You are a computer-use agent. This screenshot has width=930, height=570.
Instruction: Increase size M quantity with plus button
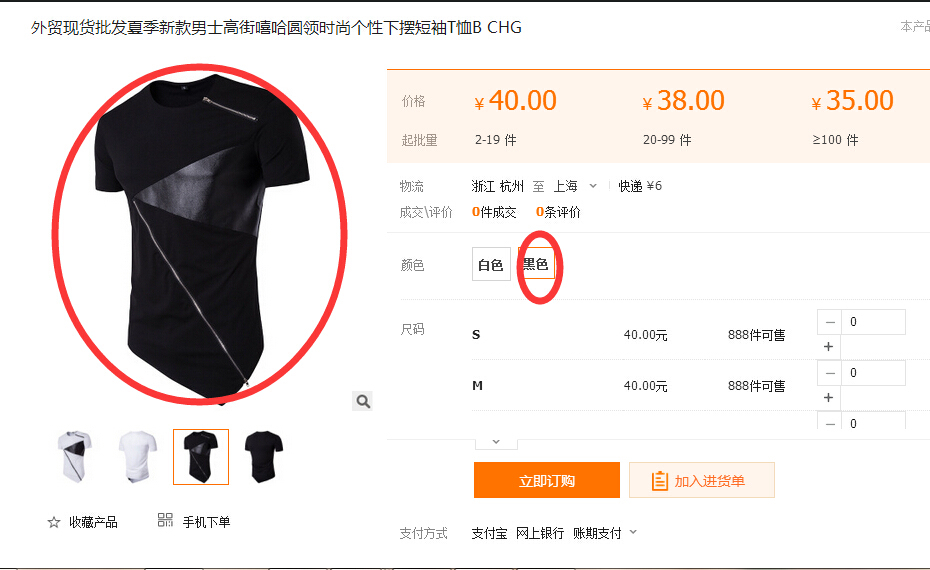pos(829,398)
